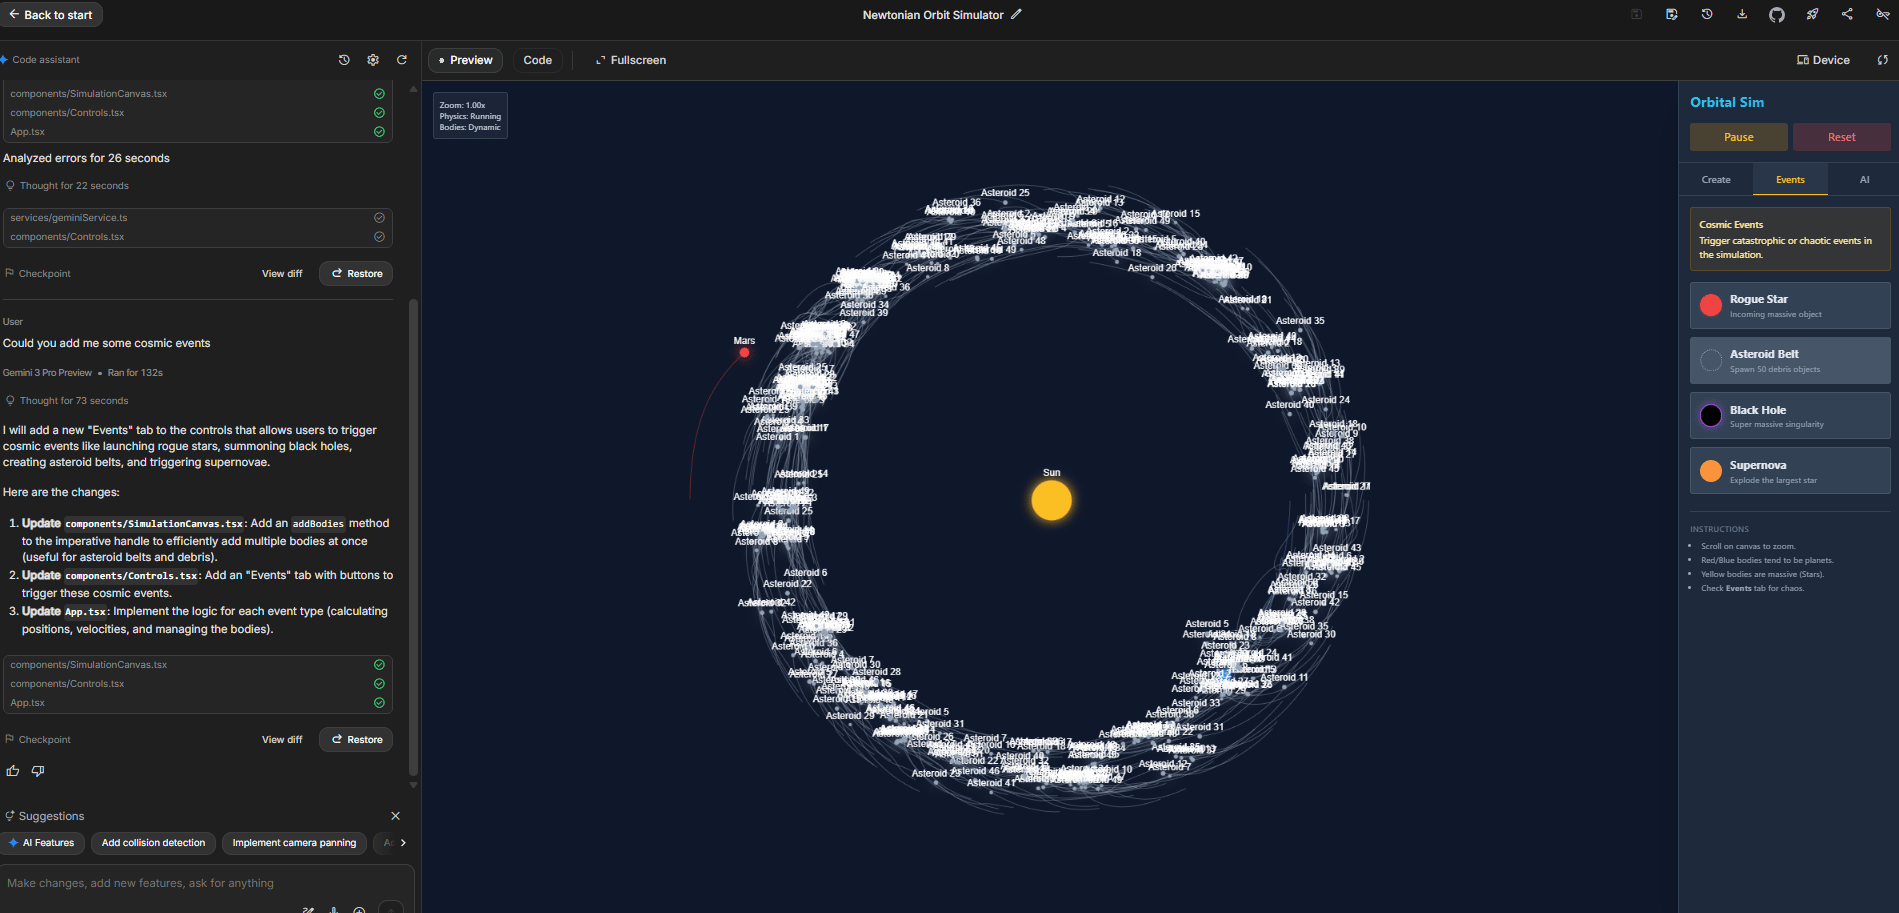This screenshot has height=913, width=1899.
Task: Open Code assistant settings gear
Action: [372, 60]
